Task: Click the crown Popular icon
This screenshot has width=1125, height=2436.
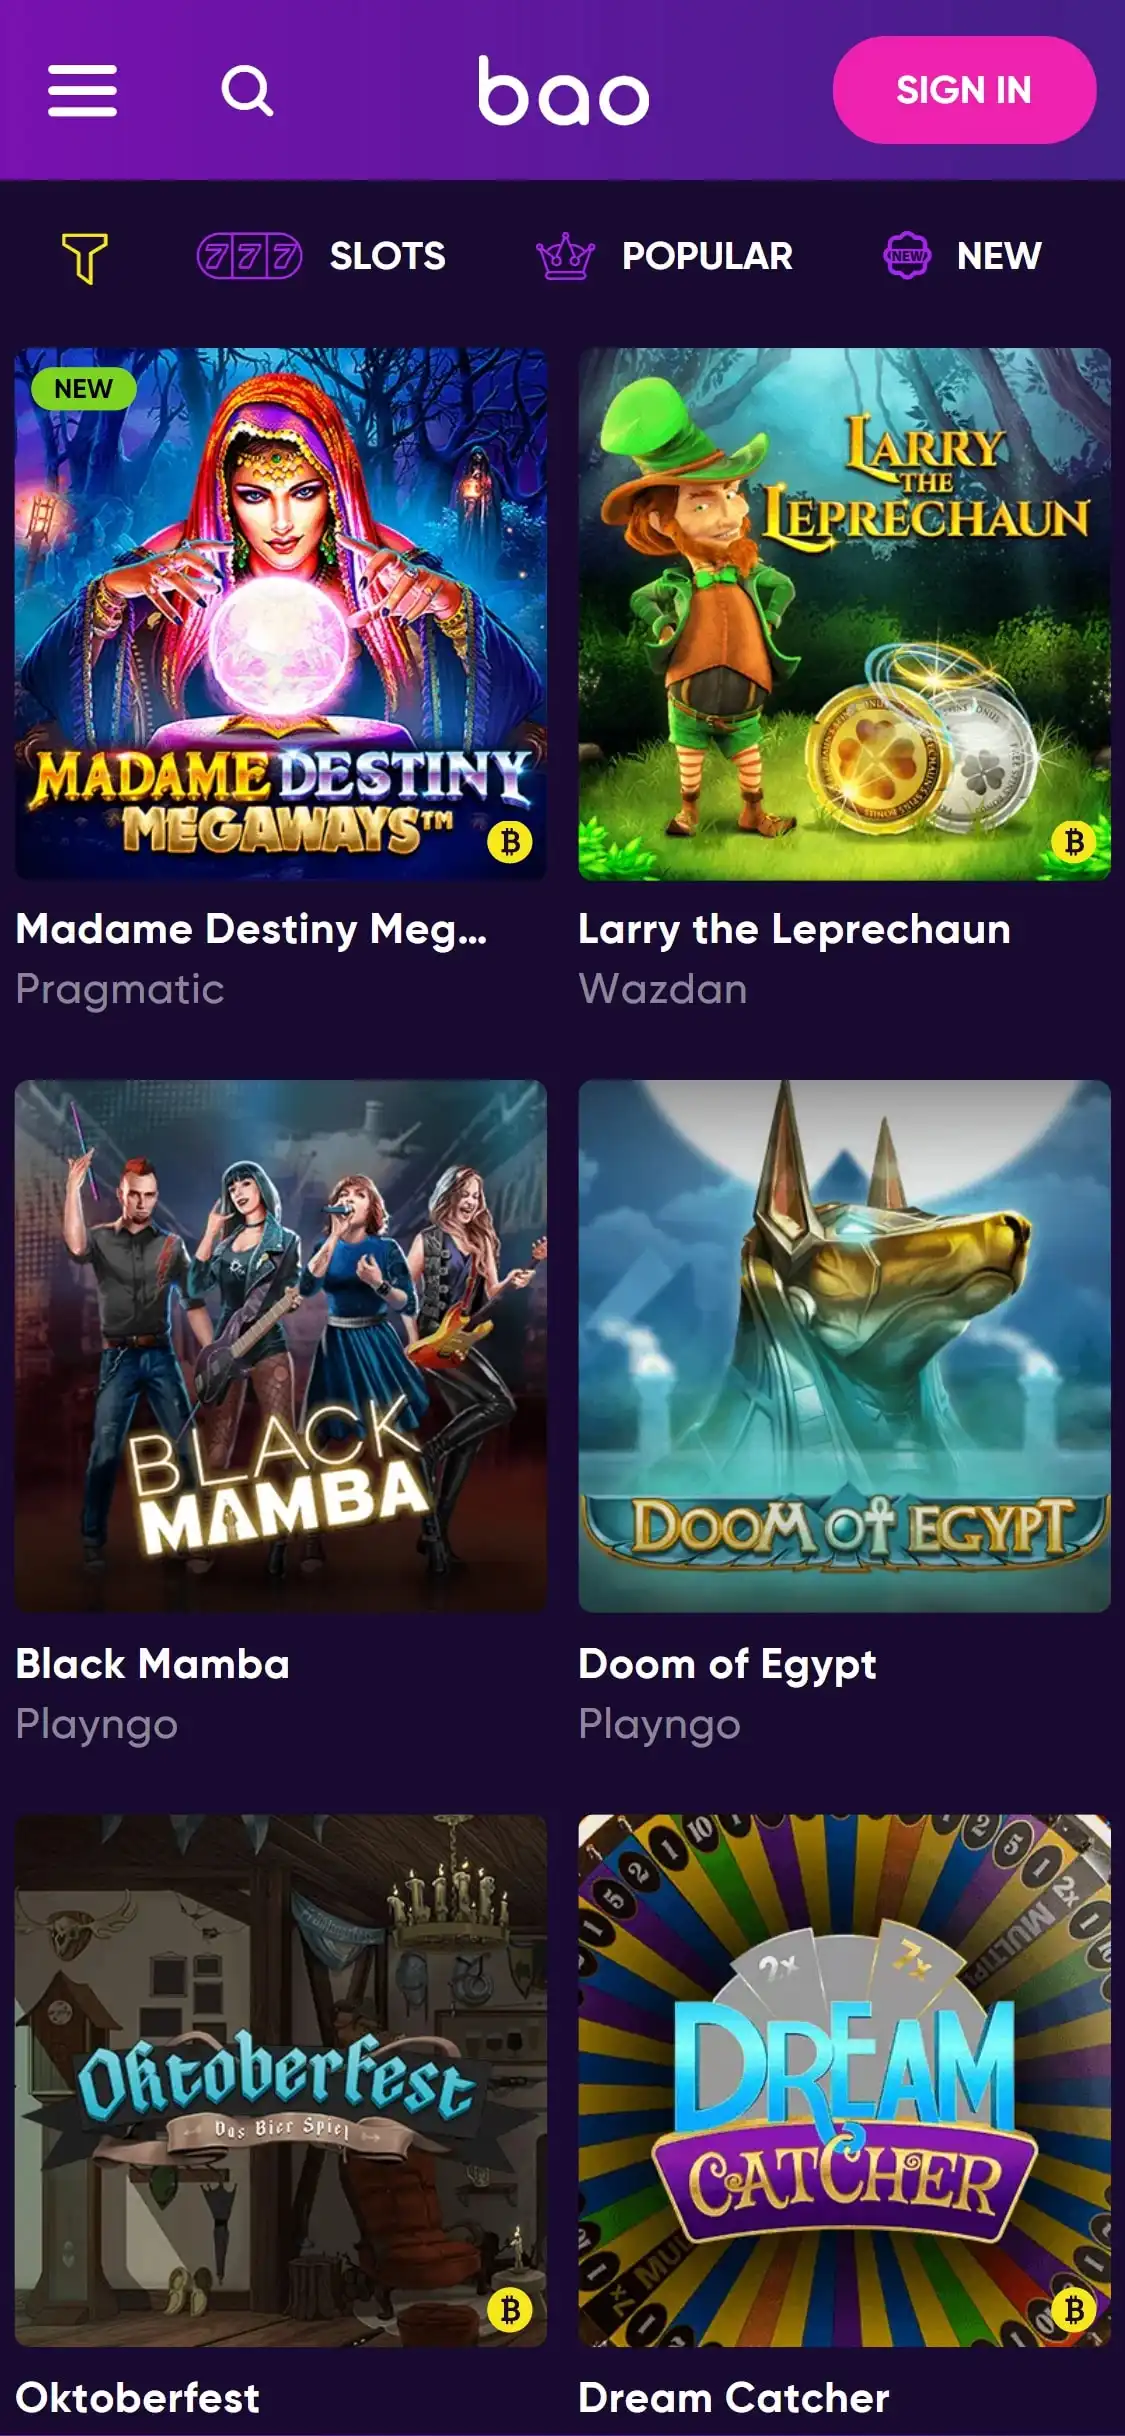Action: [565, 256]
